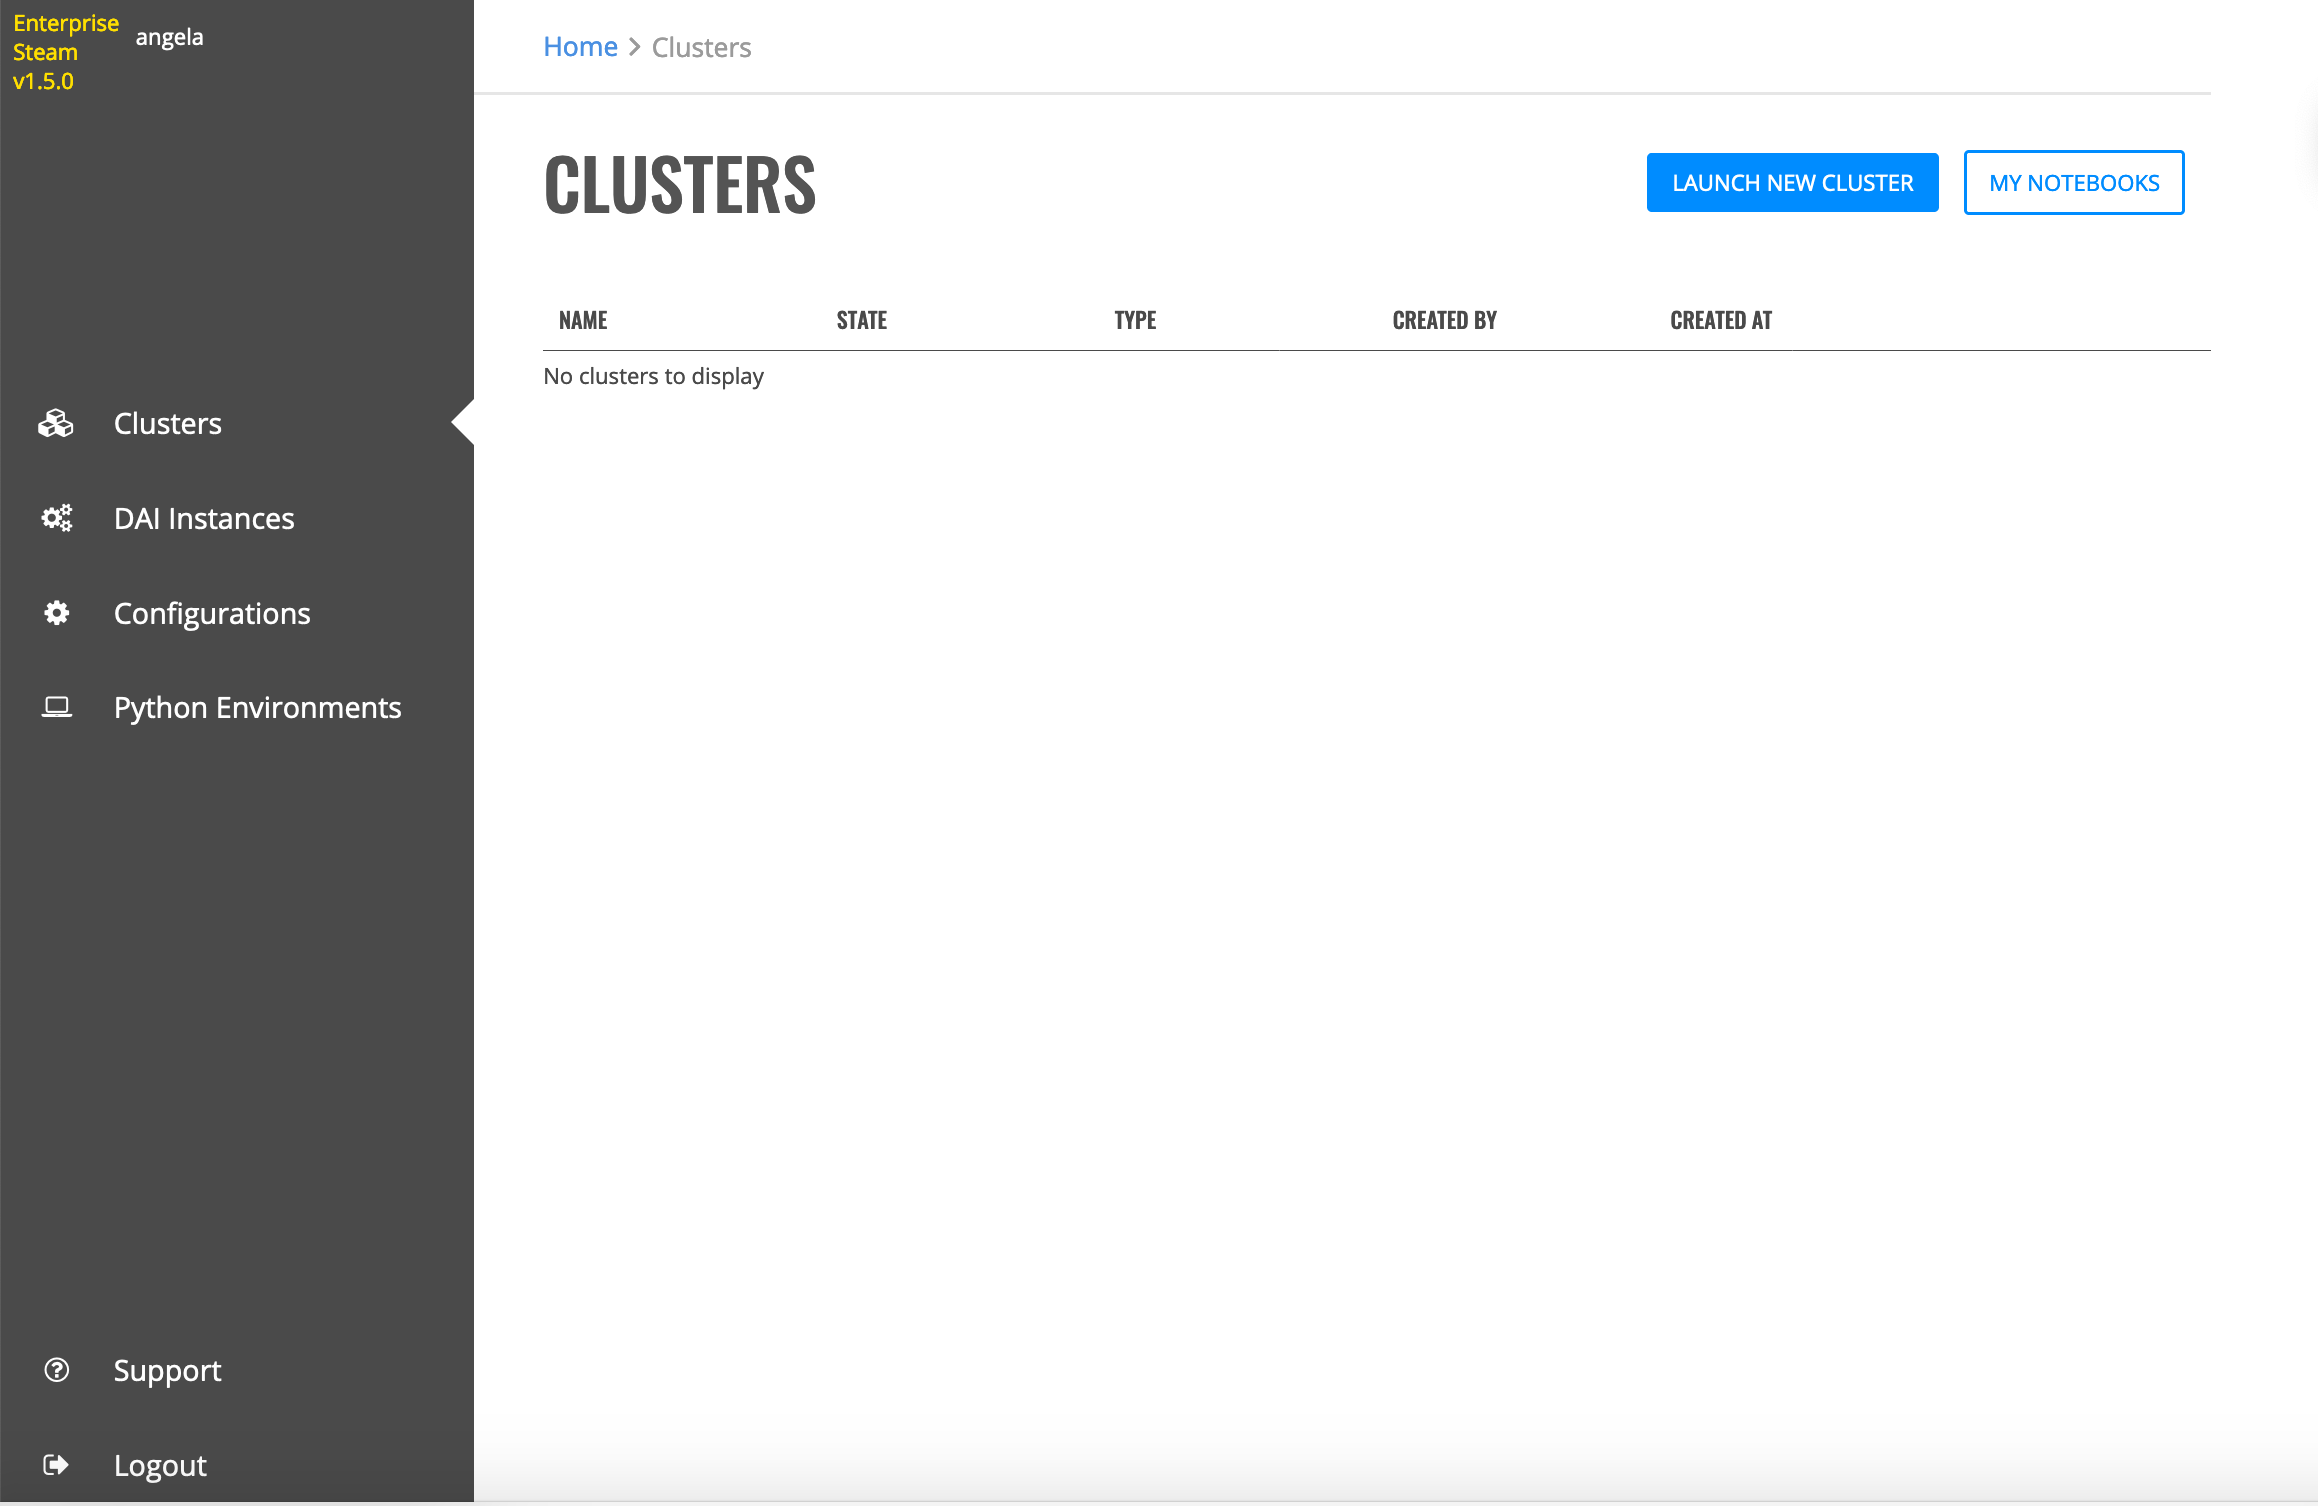Log out using the Logout item

(160, 1465)
